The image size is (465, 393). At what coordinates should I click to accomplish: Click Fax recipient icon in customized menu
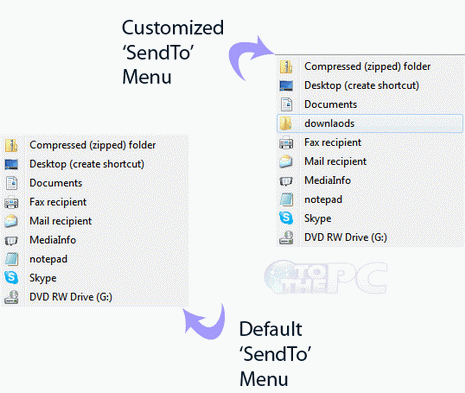[x=286, y=143]
